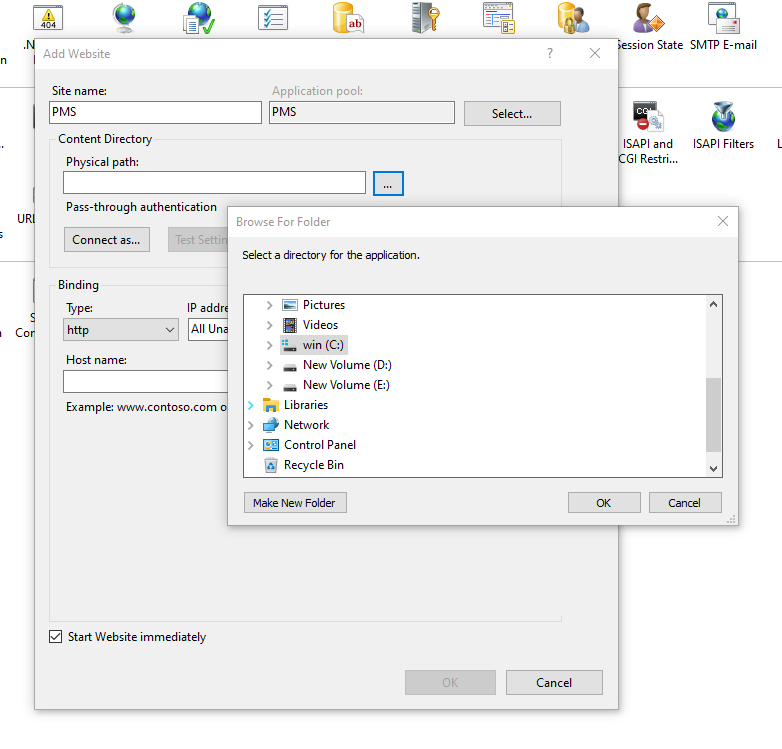The width and height of the screenshot is (782, 749).
Task: Open the binding Type dropdown showing http
Action: click(121, 329)
